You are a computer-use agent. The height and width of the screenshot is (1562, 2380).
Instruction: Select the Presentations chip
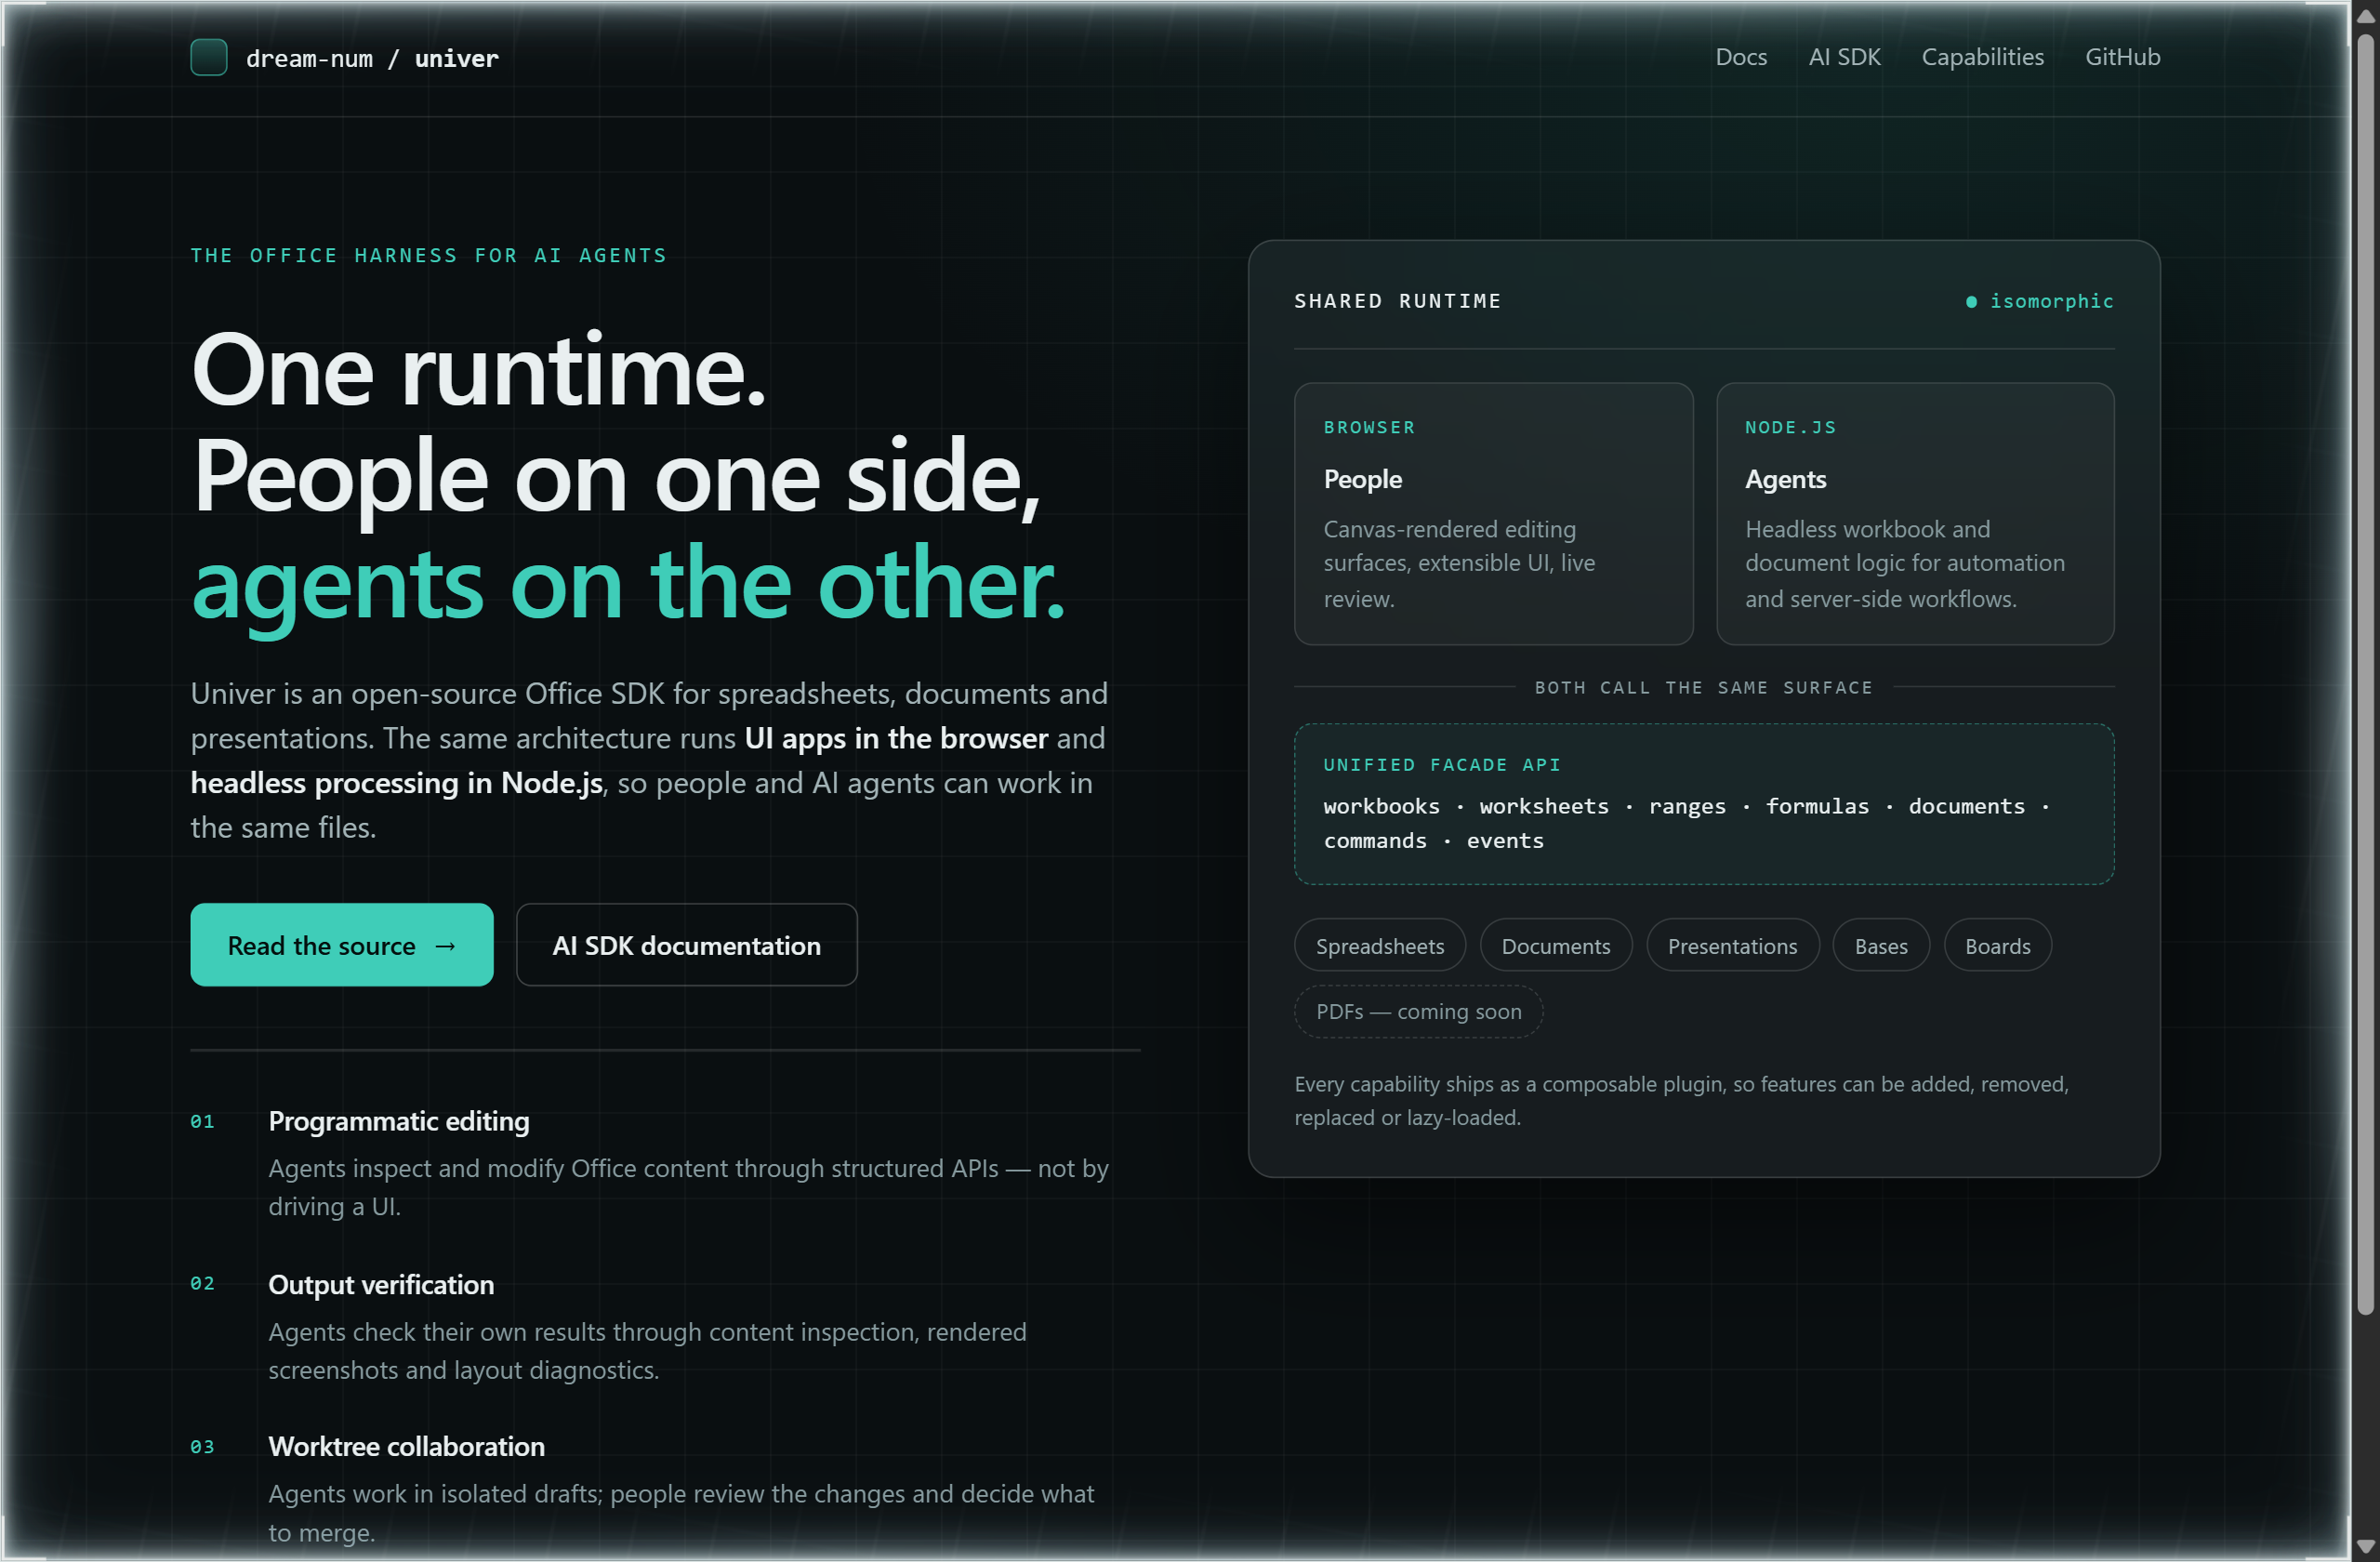[x=1732, y=945]
